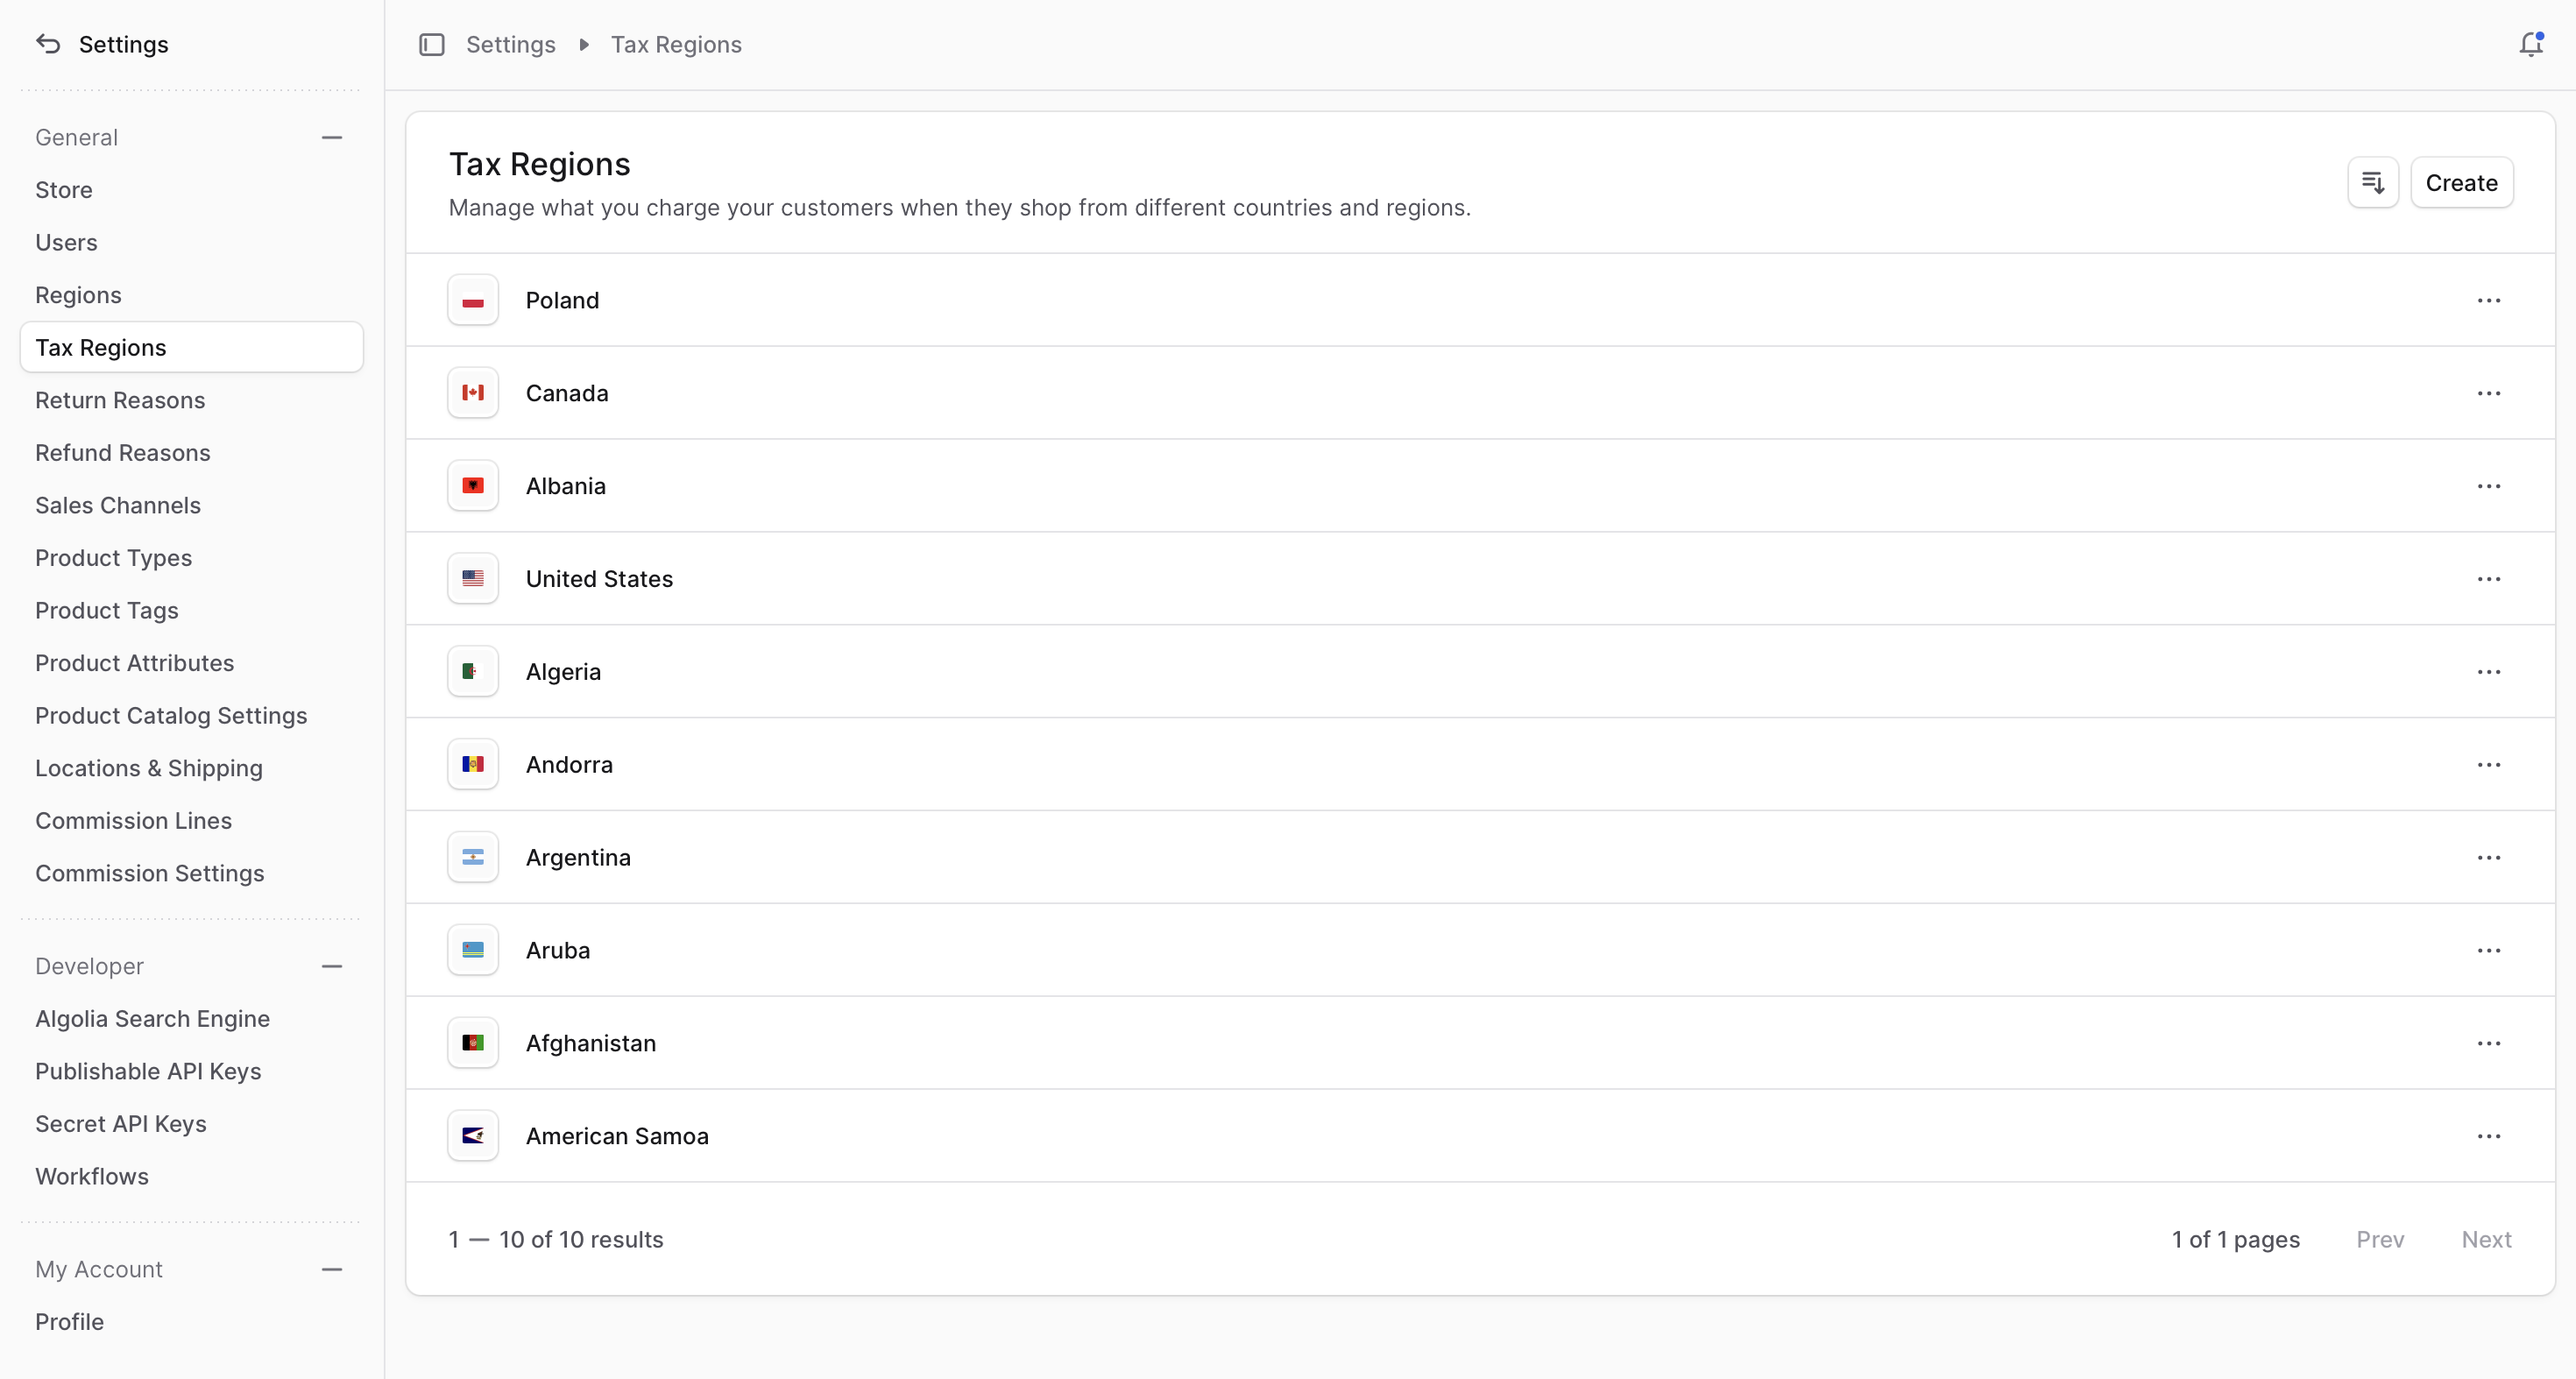The height and width of the screenshot is (1379, 2576).
Task: Open the United States row options menu
Action: click(2488, 580)
